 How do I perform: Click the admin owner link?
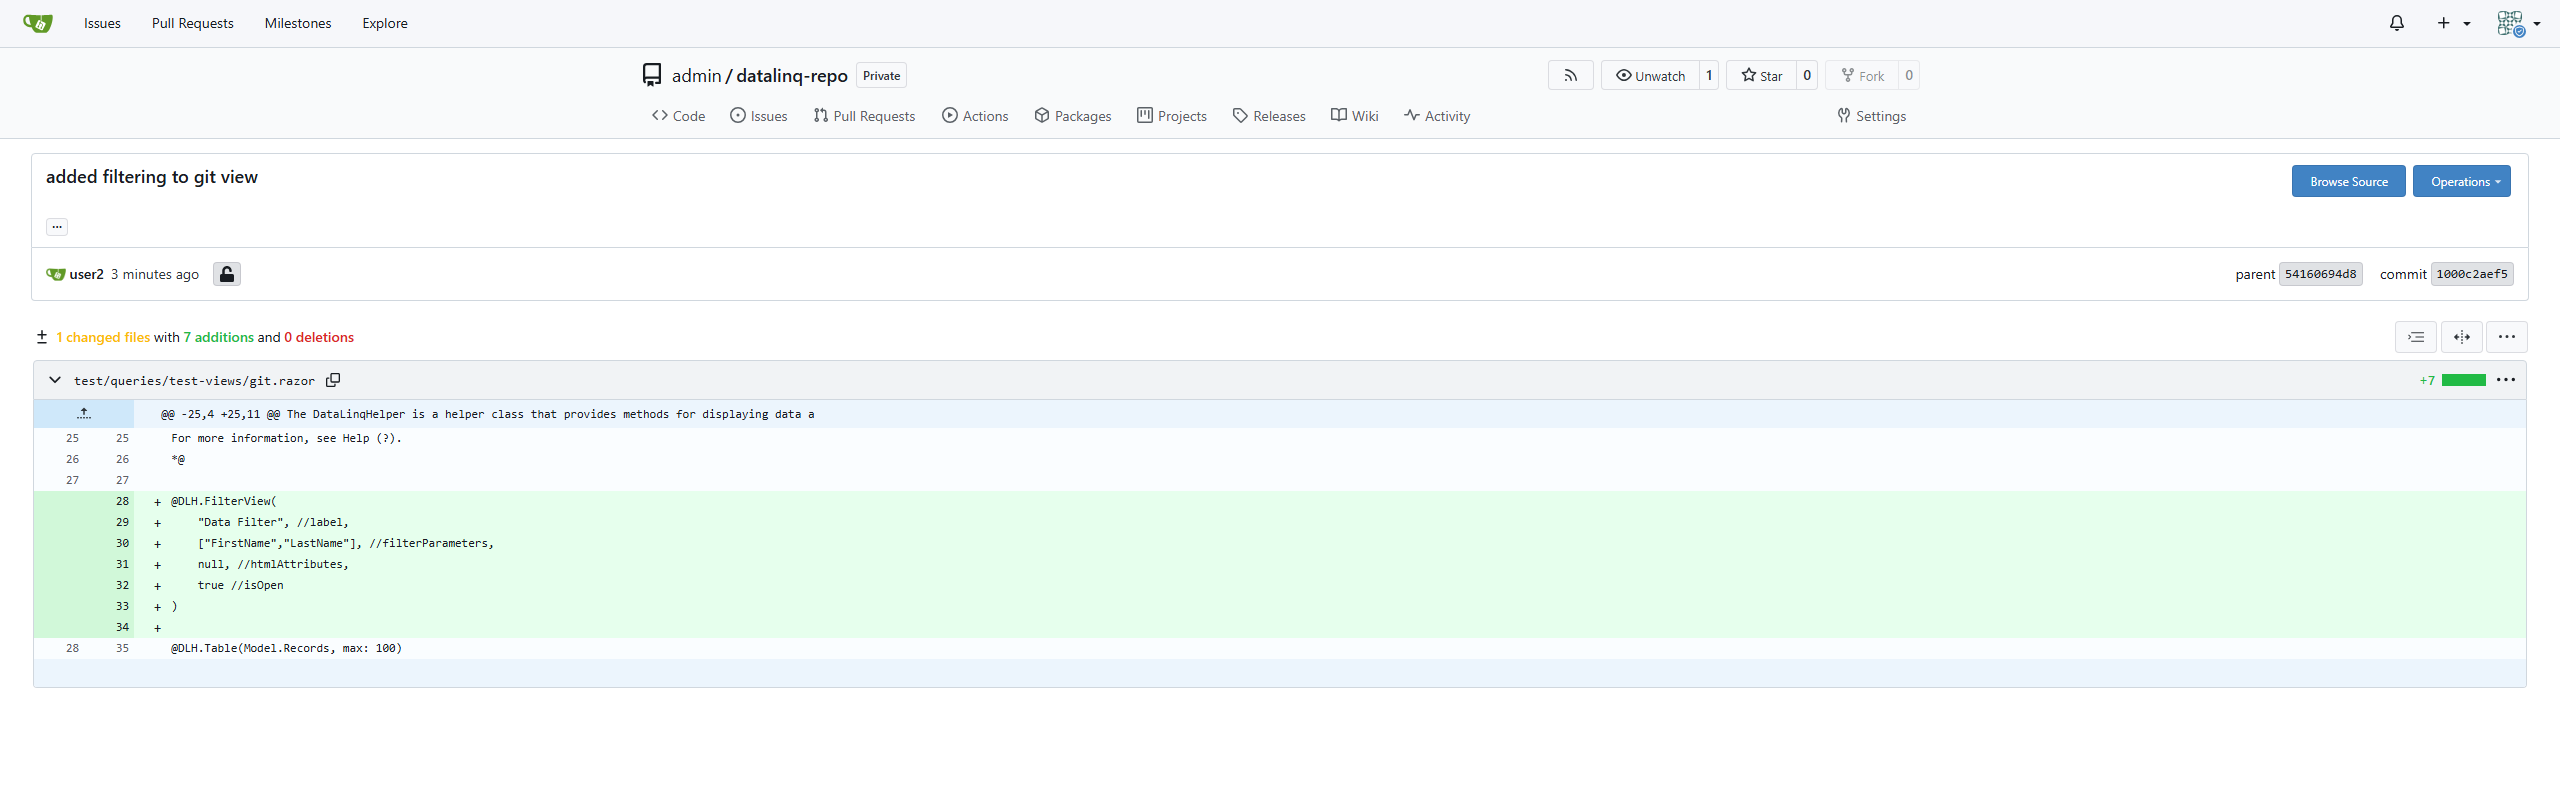click(696, 76)
